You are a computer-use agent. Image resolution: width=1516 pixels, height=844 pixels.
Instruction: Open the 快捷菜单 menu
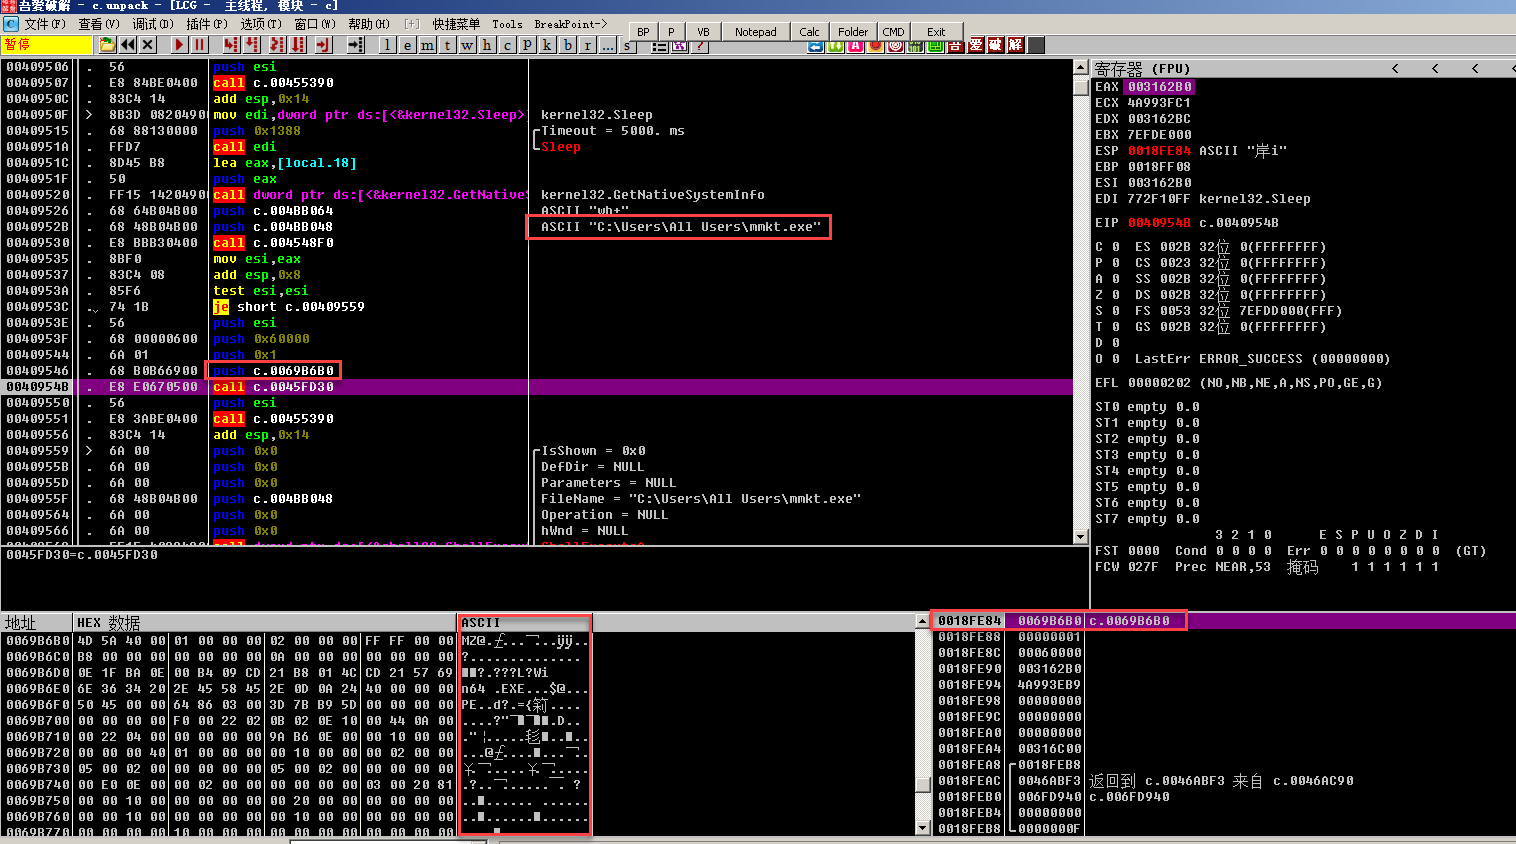coord(456,24)
